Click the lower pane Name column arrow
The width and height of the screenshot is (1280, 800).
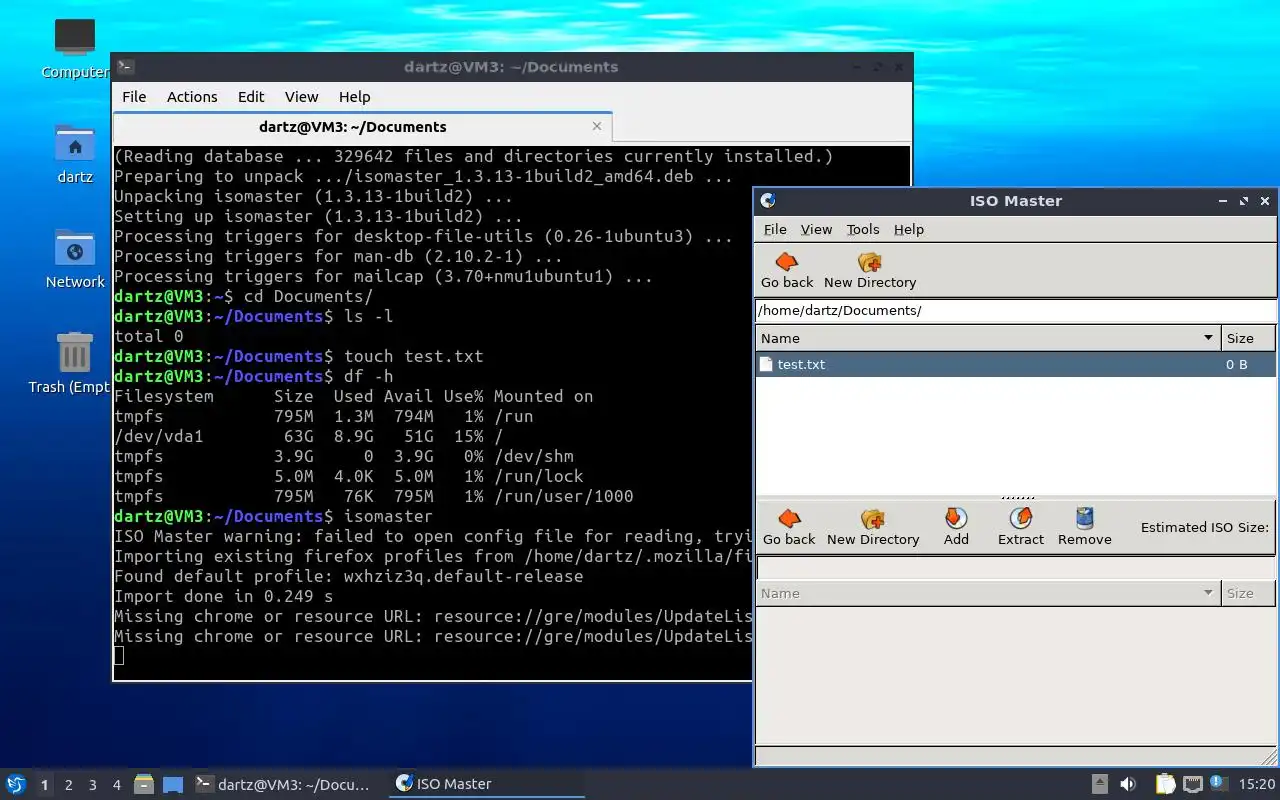pyautogui.click(x=1208, y=593)
